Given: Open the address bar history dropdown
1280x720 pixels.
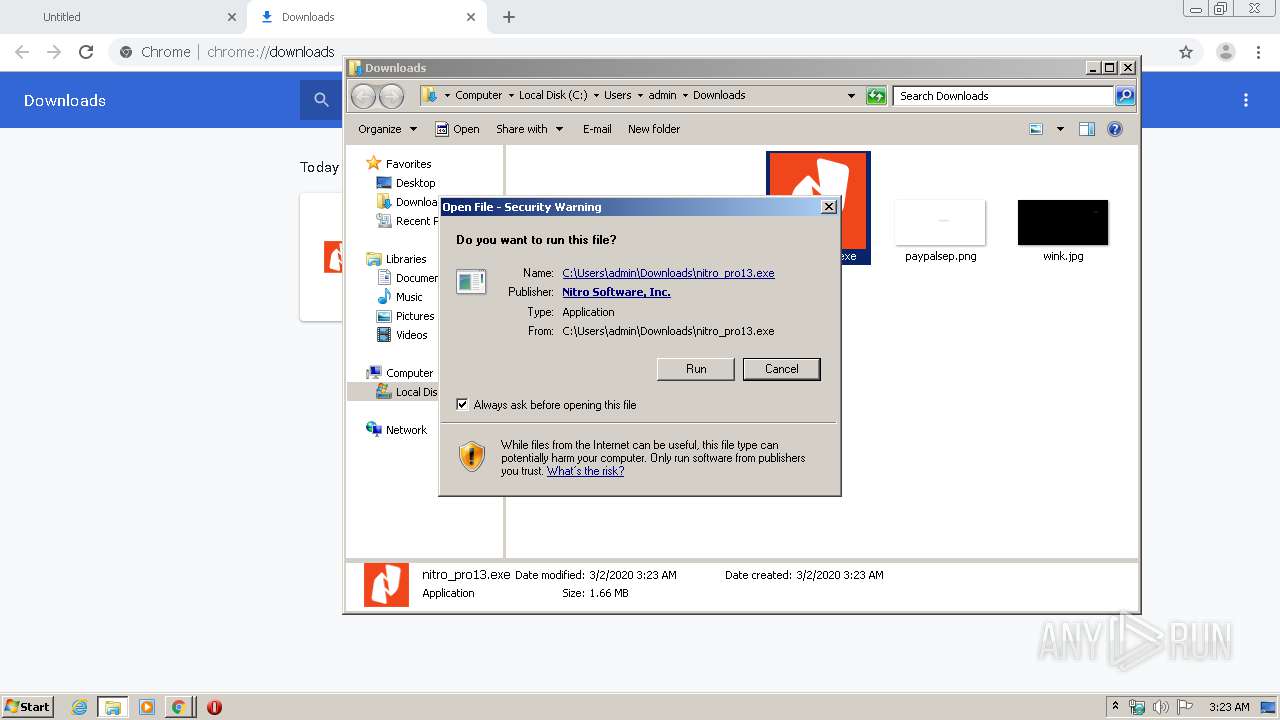Looking at the screenshot, I should coord(851,96).
